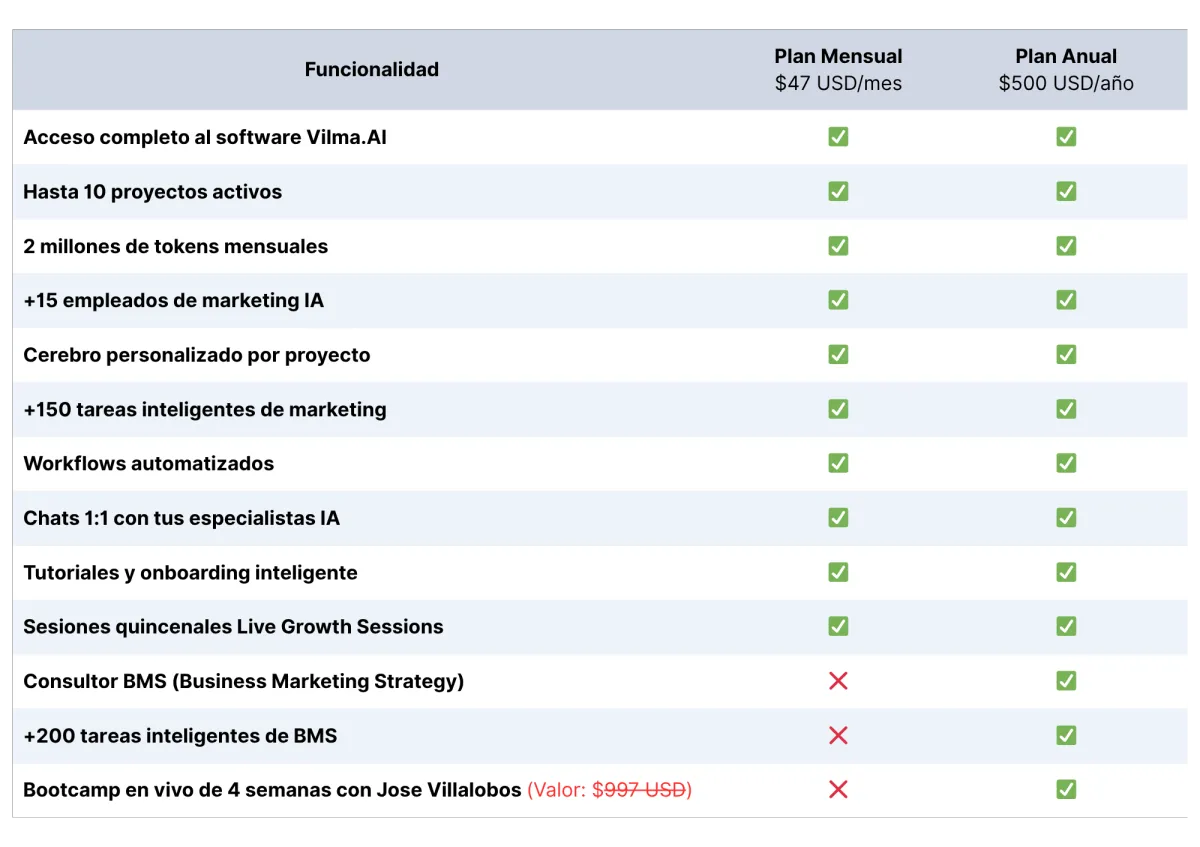Click the +150 tareas inteligentes de marketing label
1200x847 pixels.
click(x=205, y=409)
